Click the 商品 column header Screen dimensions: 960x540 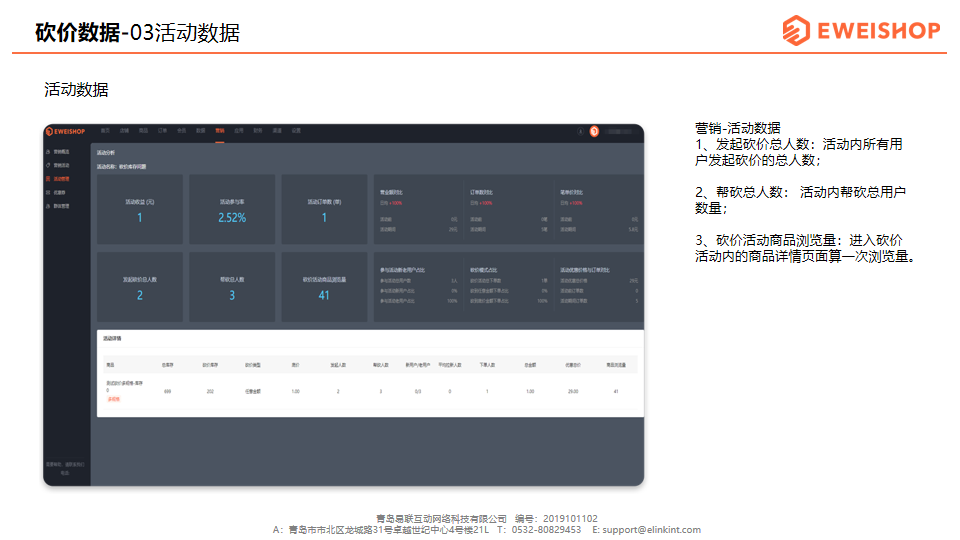click(110, 365)
